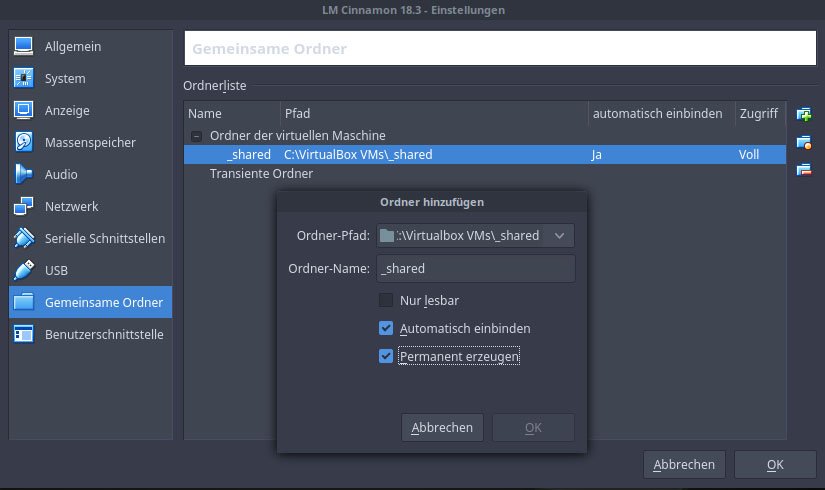
Task: Open the Audio settings page
Action: [x=90, y=174]
